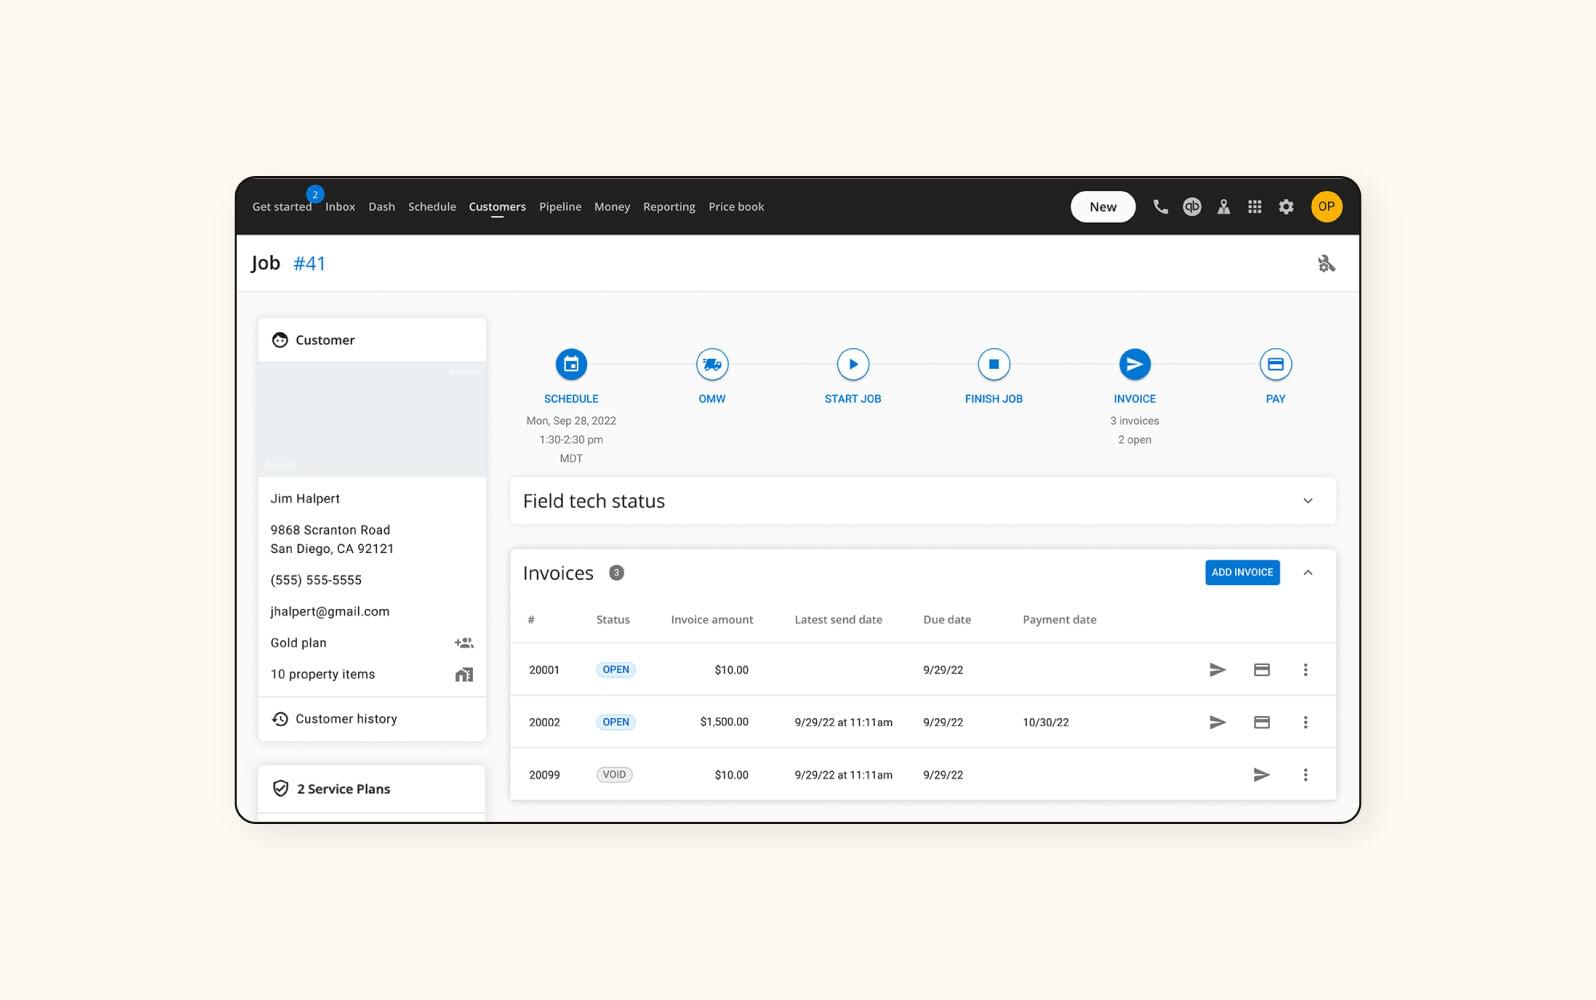Click the Finish Job stop icon
Viewport: 1596px width, 1000px height.
(x=994, y=364)
